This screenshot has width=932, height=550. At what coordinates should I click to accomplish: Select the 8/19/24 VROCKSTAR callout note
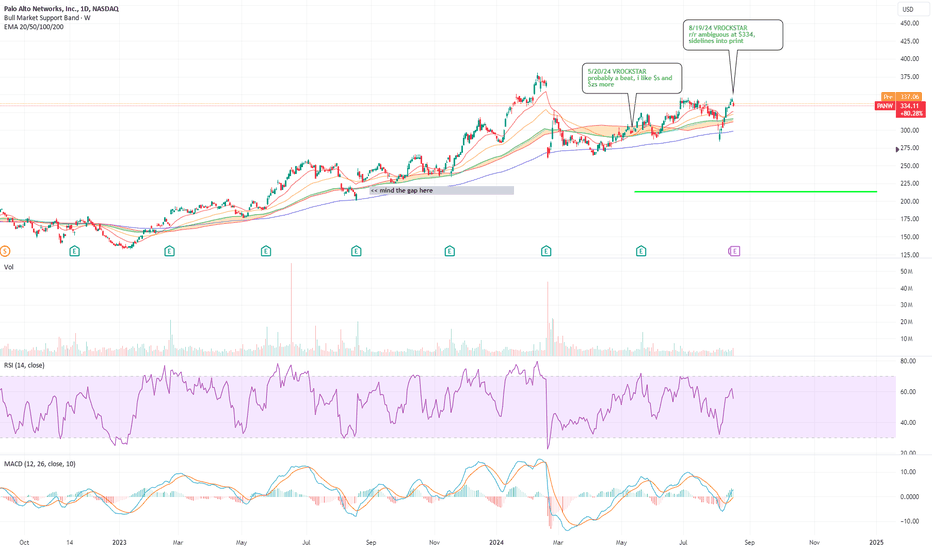pyautogui.click(x=733, y=35)
